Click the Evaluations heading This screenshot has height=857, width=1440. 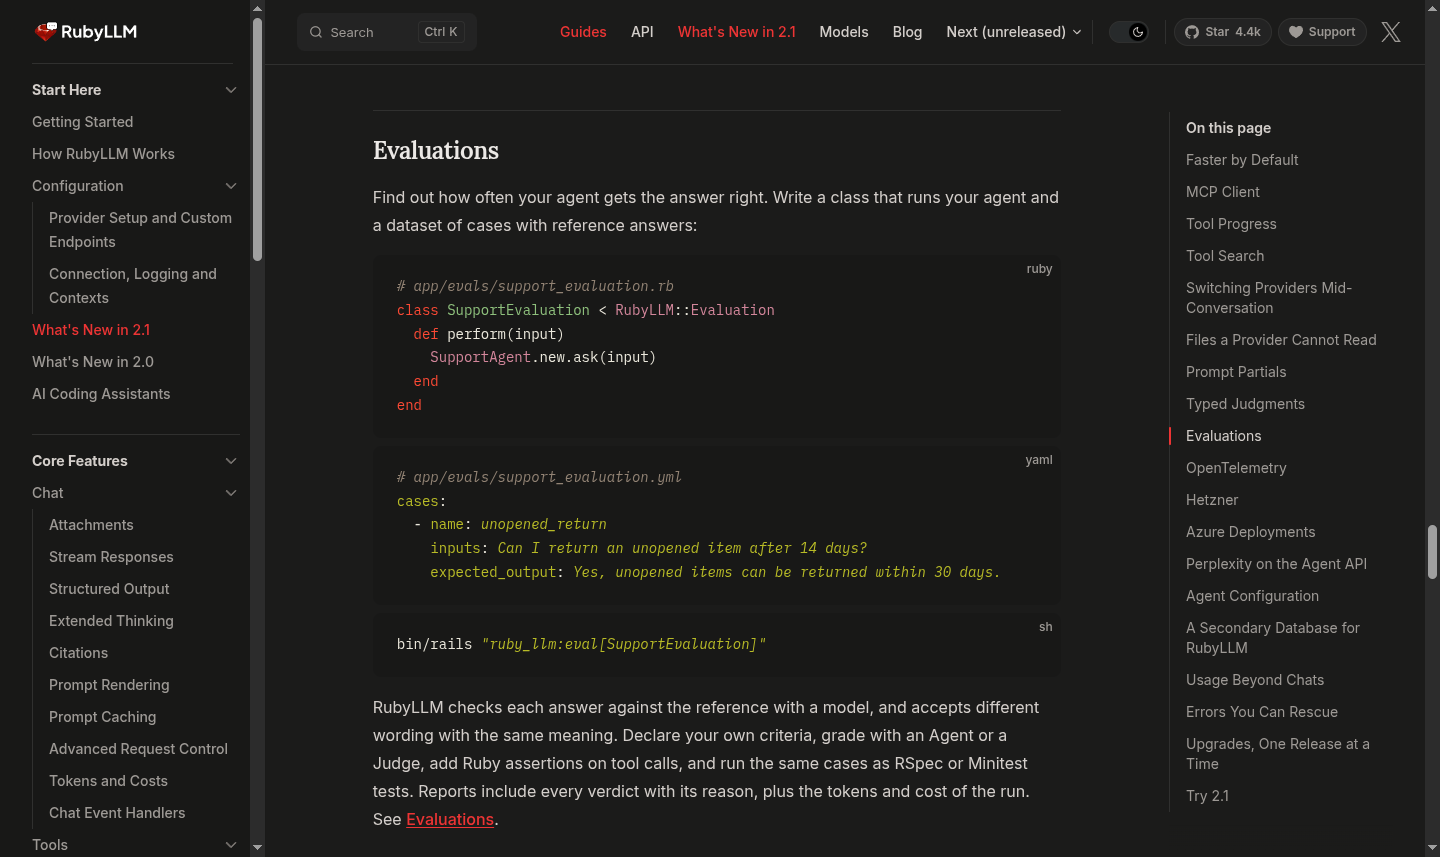click(x=436, y=151)
